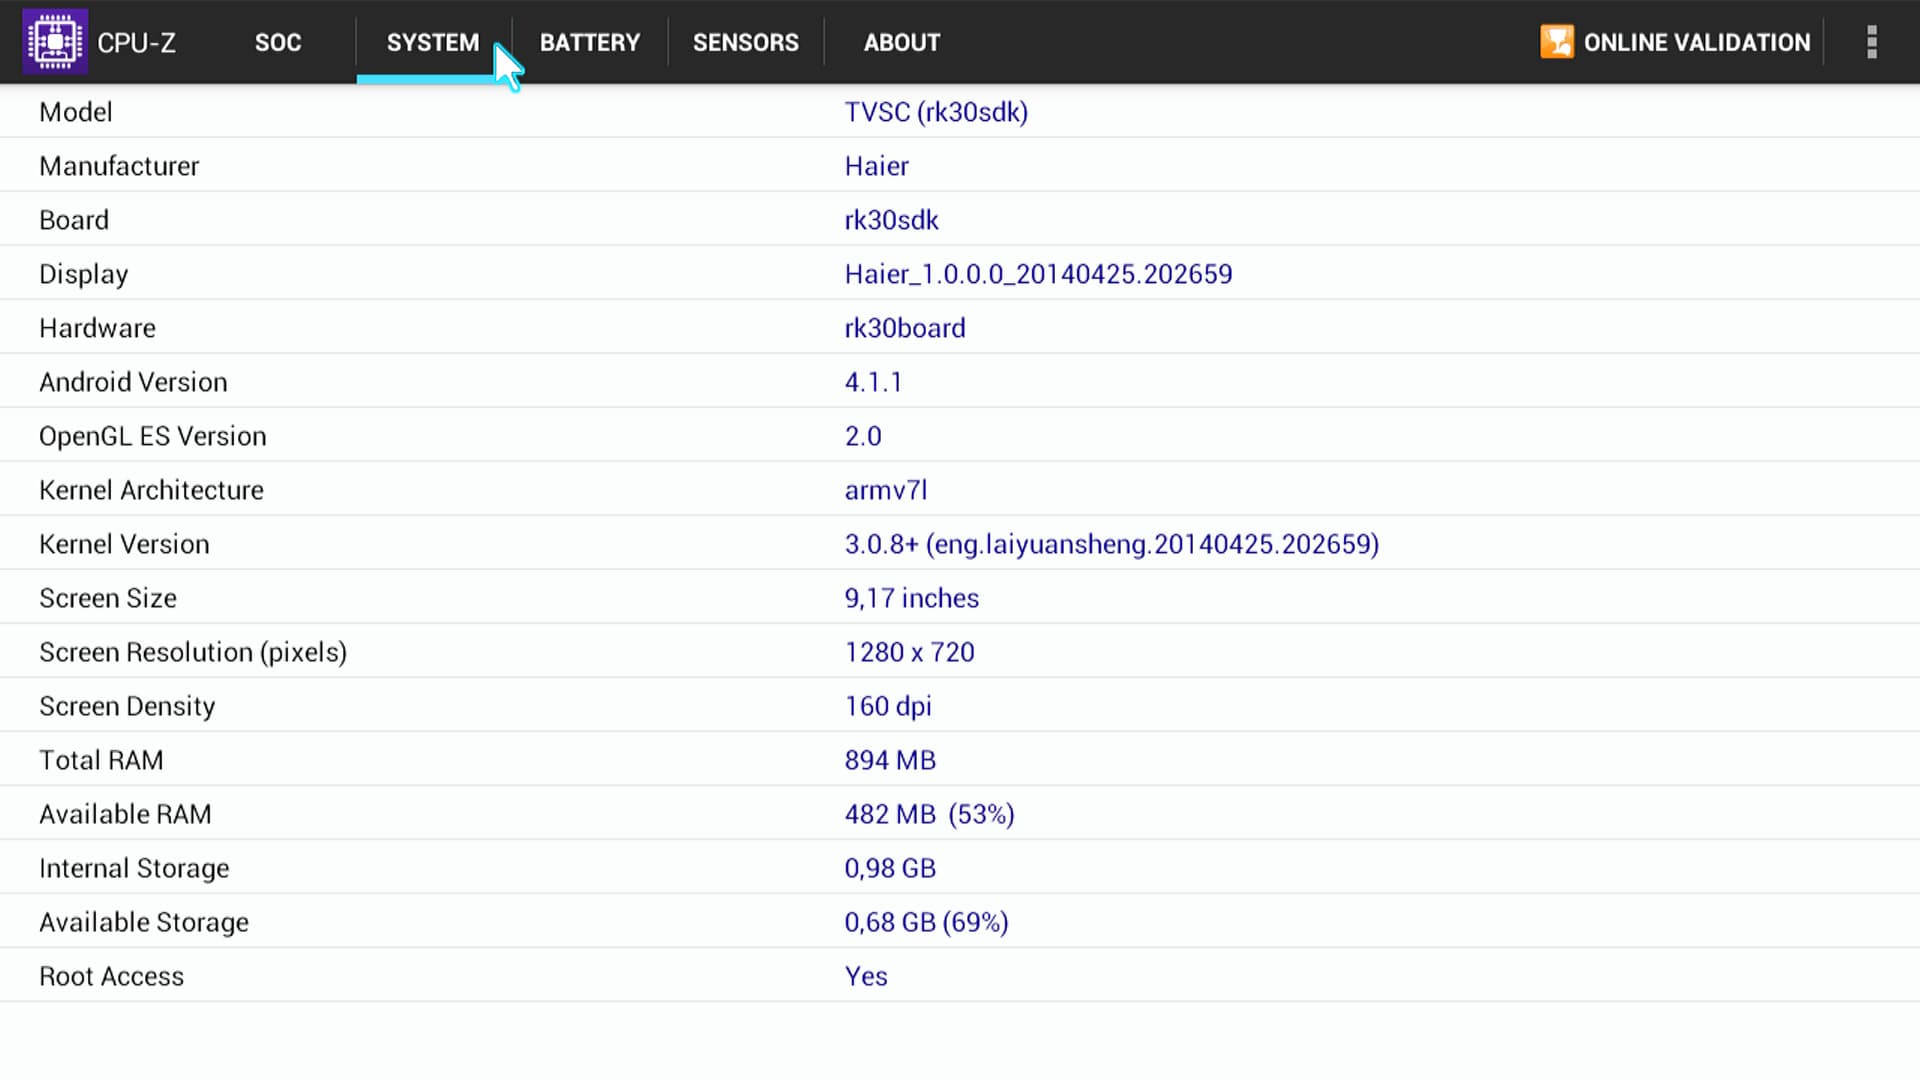Click the CPU-Z title text
1920x1080 pixels.
tap(136, 43)
